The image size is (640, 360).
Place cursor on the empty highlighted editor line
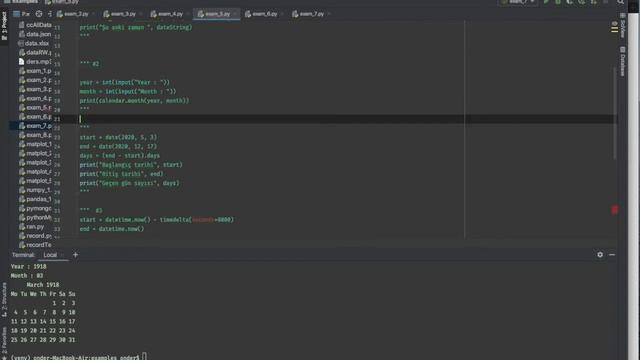click(347, 119)
